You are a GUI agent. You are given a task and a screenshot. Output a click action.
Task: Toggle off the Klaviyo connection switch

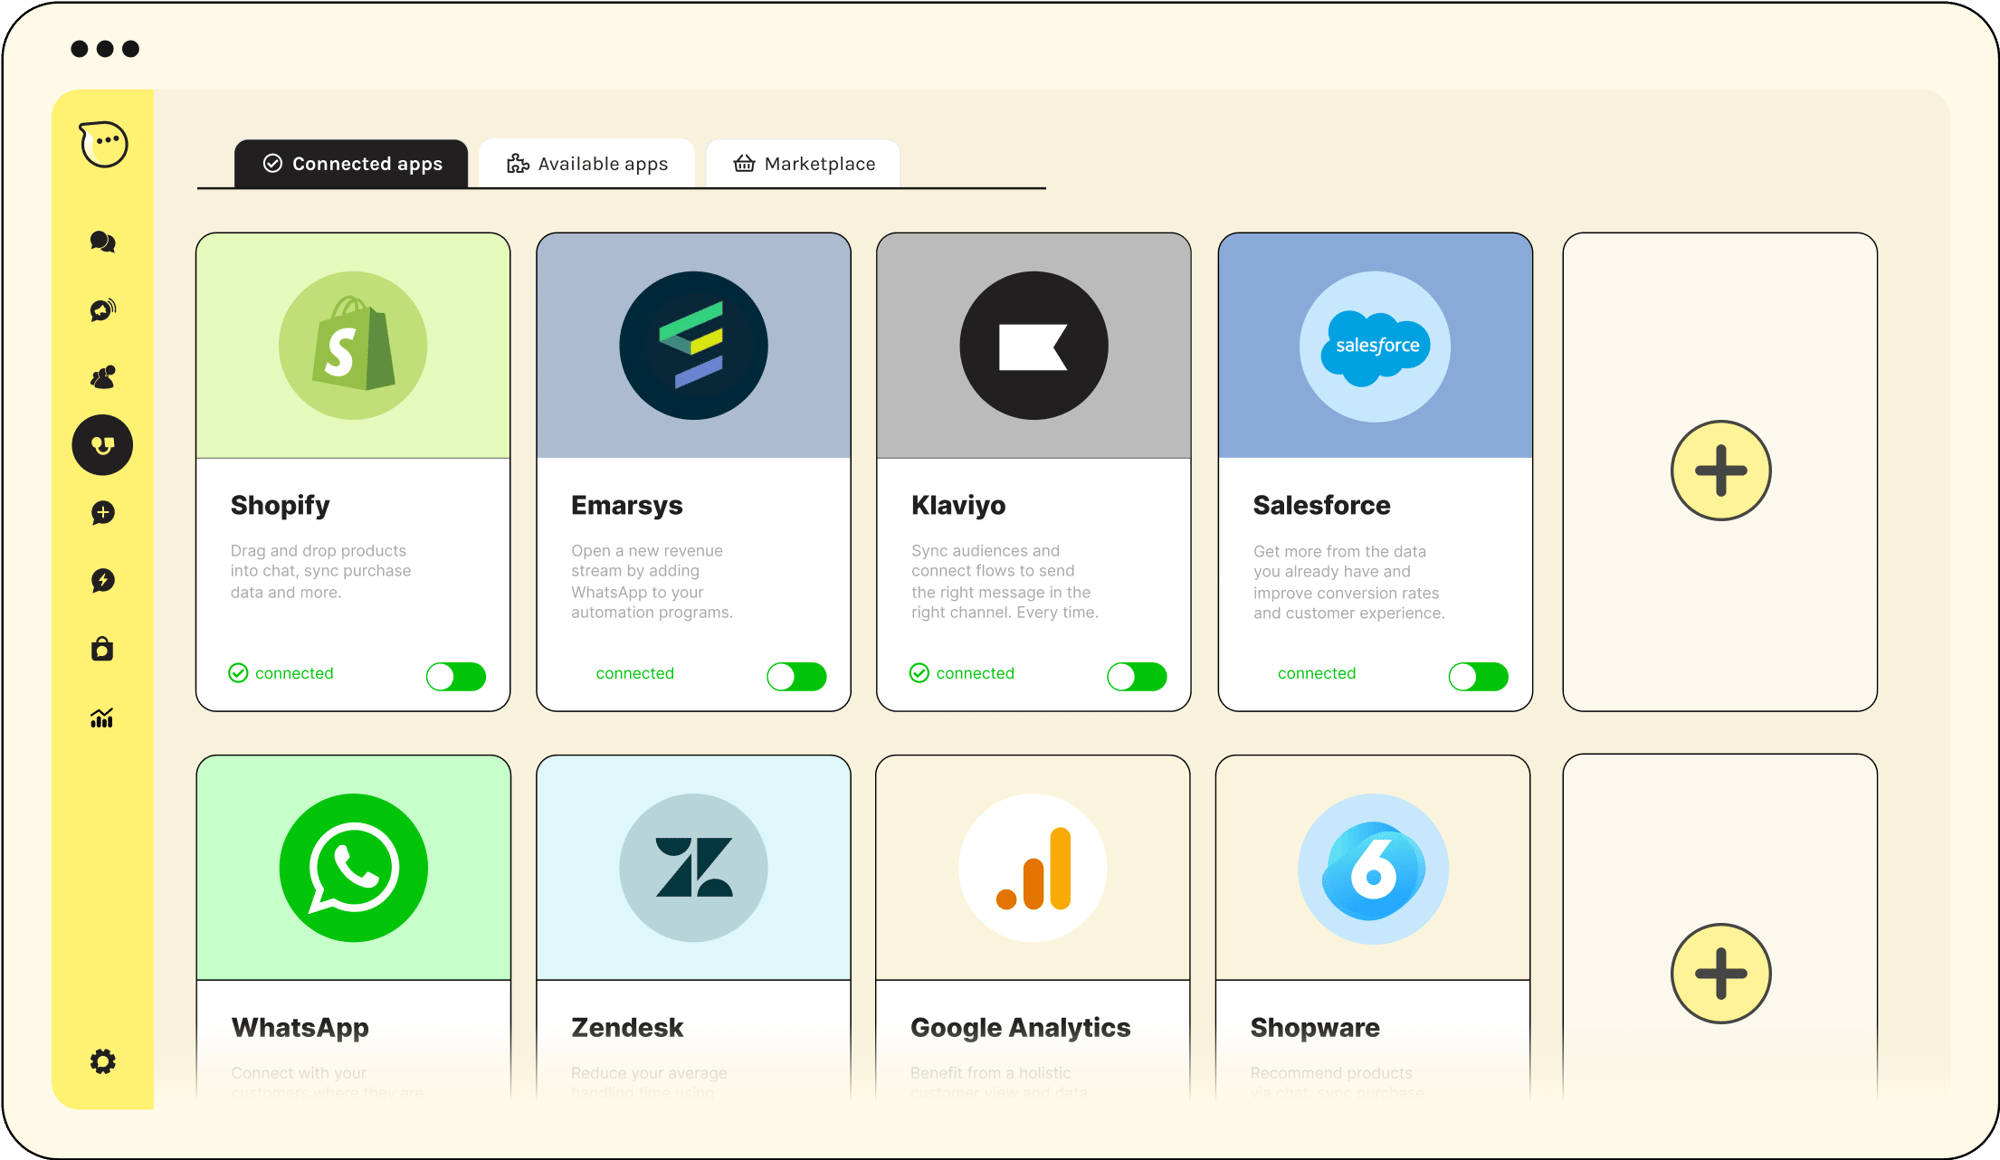[x=1137, y=676]
